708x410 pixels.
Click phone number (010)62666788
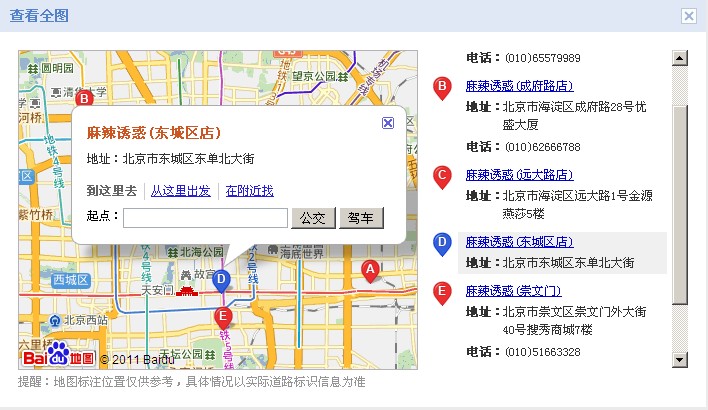tap(542, 147)
